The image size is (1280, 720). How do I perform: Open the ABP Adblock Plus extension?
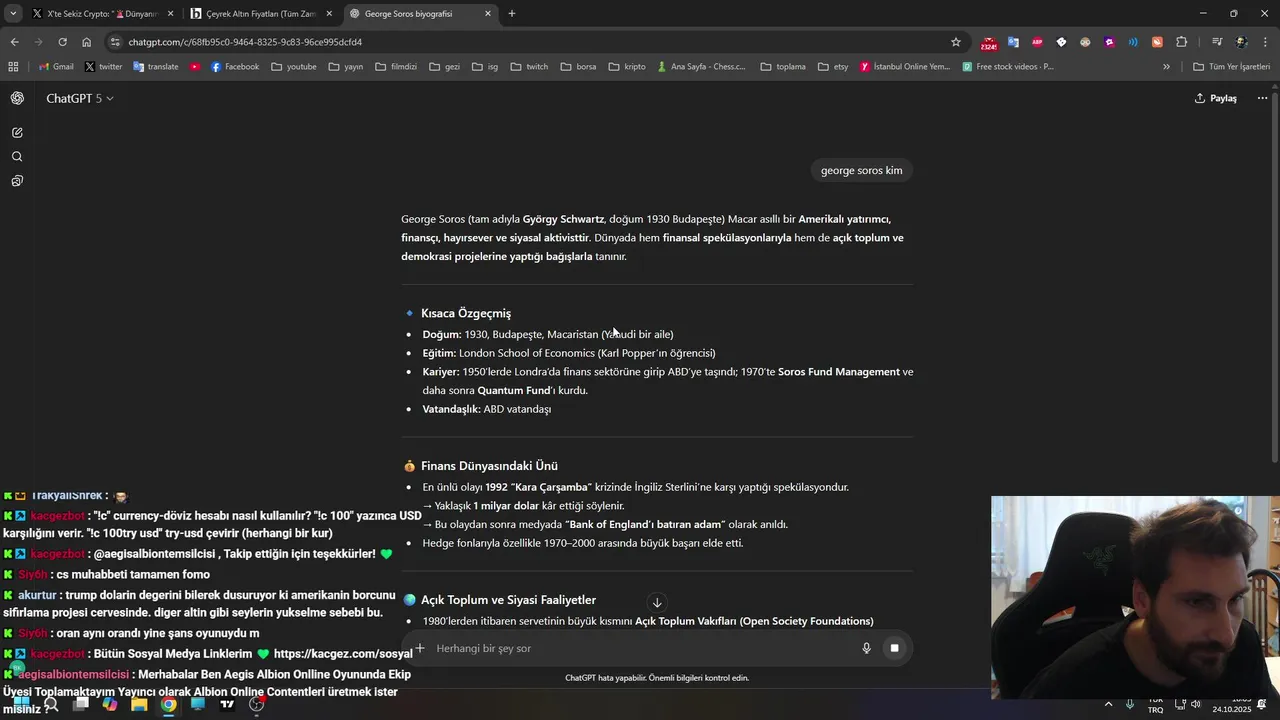pyautogui.click(x=1037, y=42)
